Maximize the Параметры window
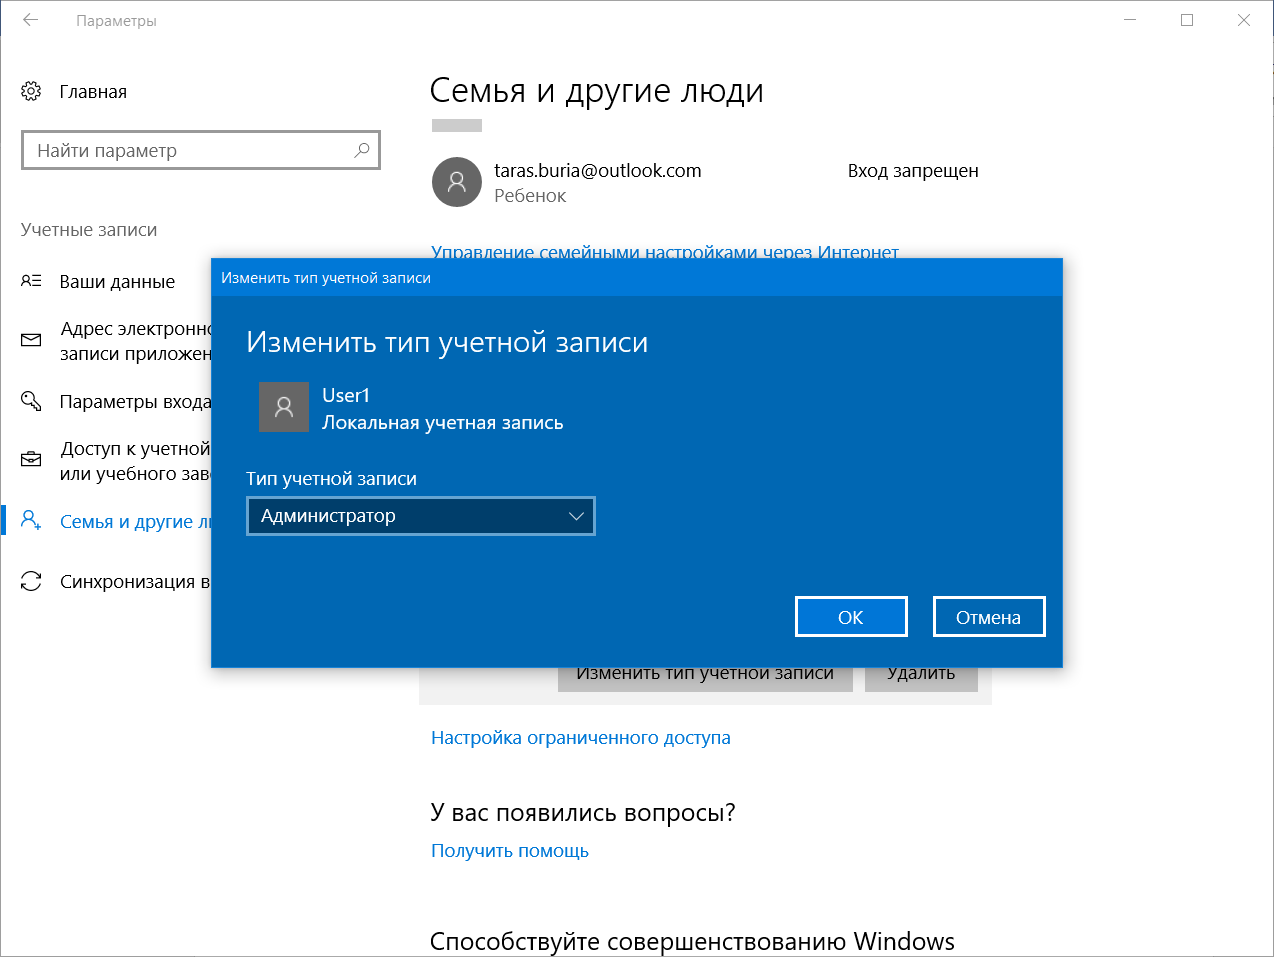The height and width of the screenshot is (957, 1274). [x=1187, y=20]
